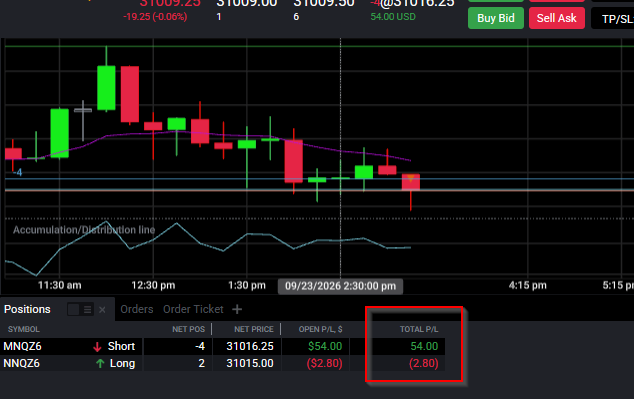The height and width of the screenshot is (399, 634).
Task: Click the orange marker on the last candle
Action: [x=410, y=178]
